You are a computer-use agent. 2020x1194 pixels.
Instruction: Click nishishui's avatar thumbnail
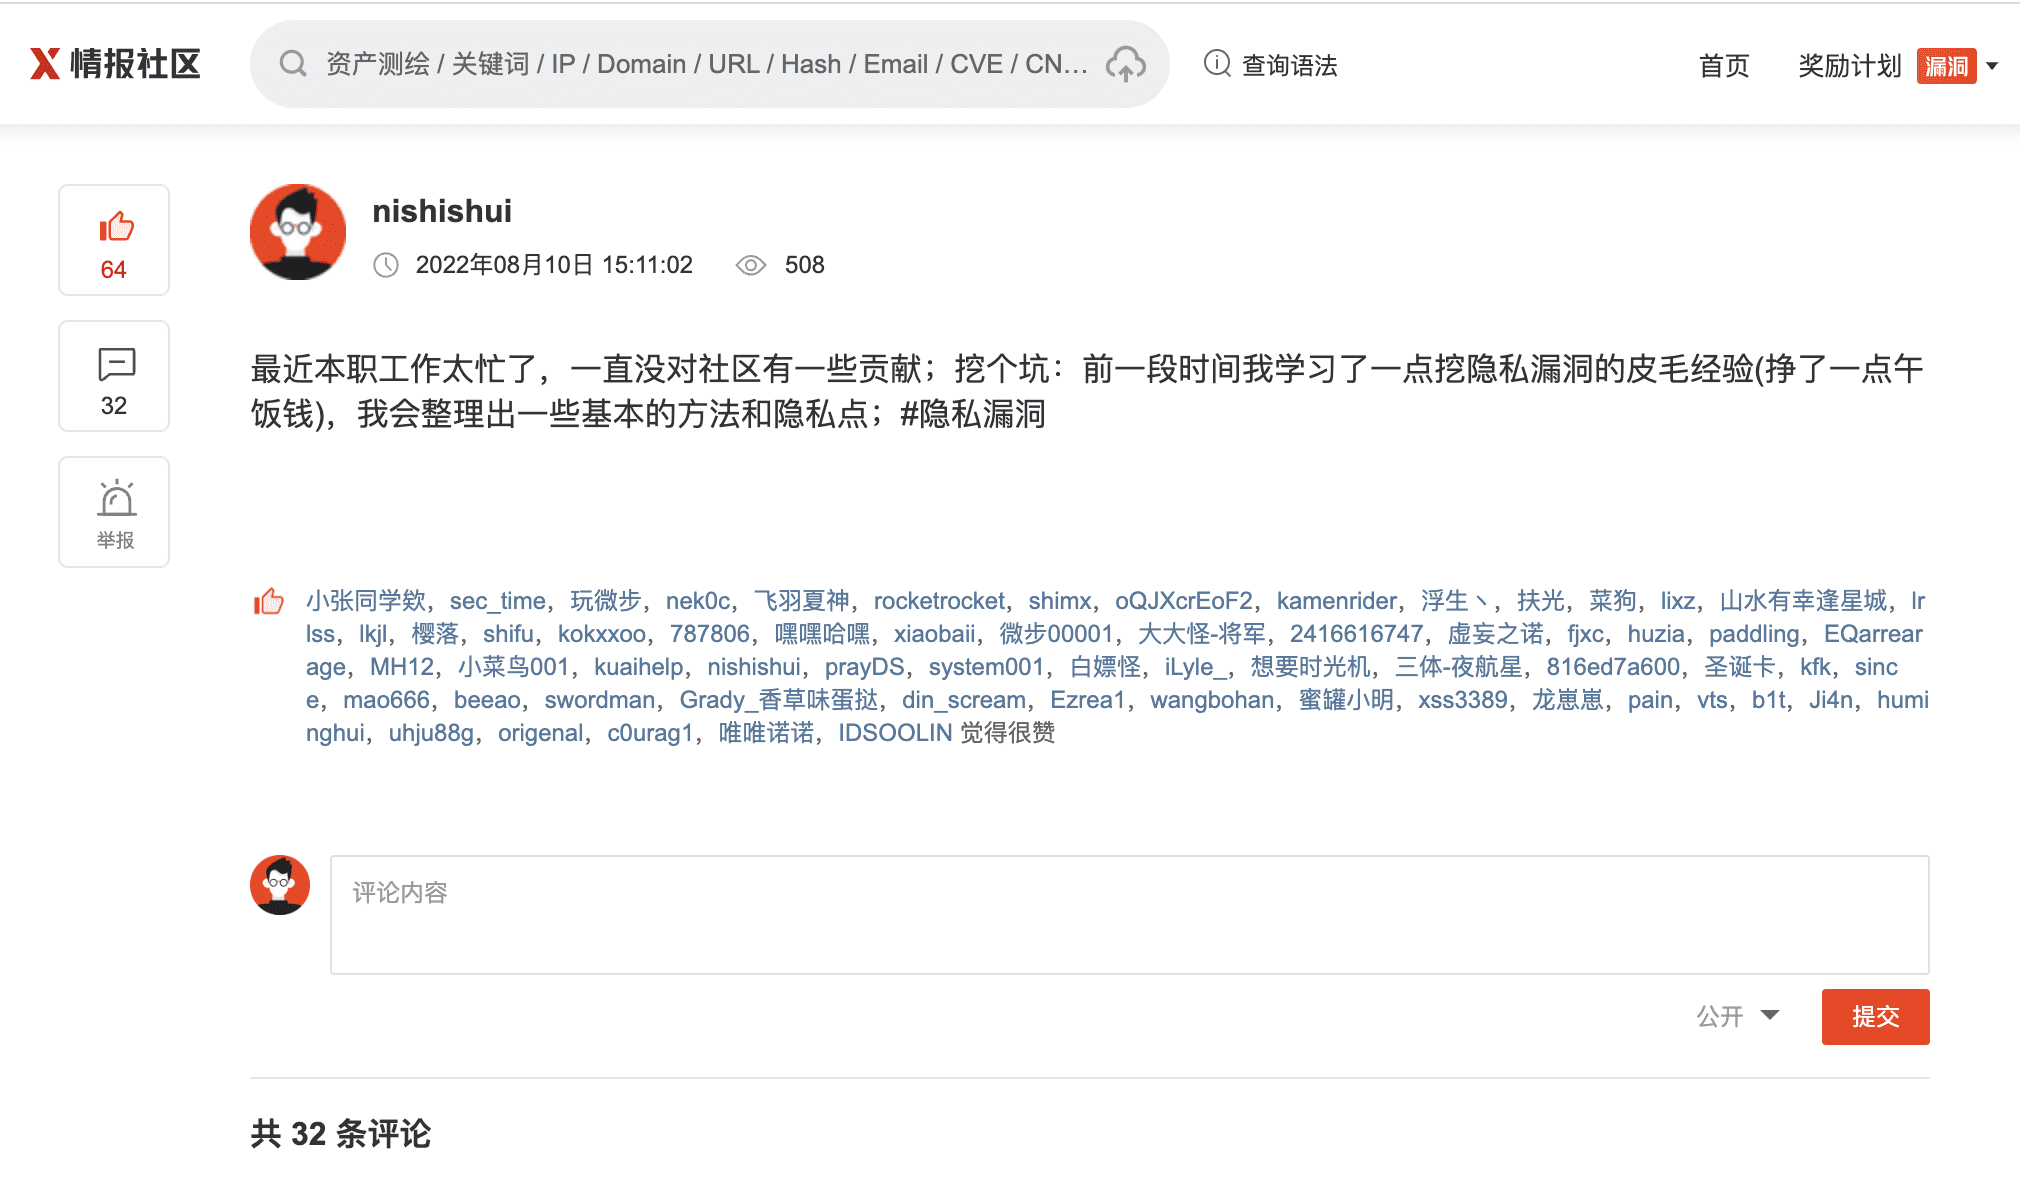coord(297,231)
